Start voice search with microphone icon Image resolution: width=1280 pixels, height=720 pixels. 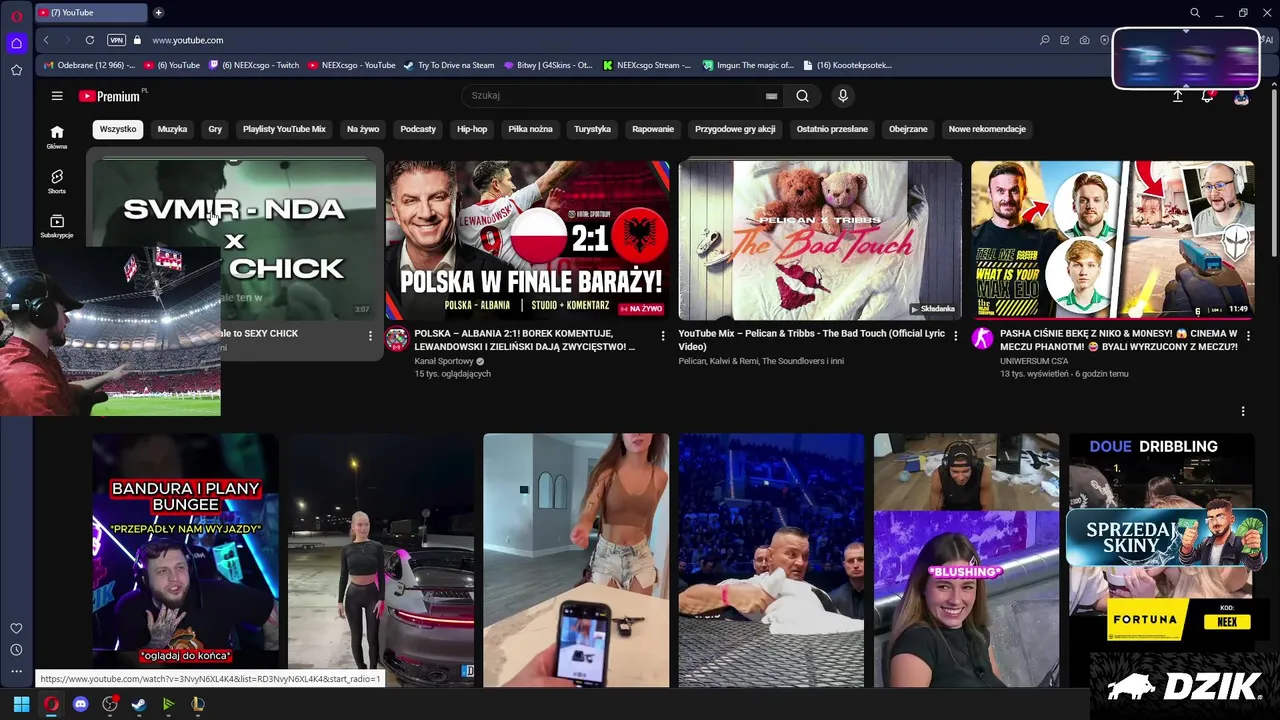(x=843, y=96)
